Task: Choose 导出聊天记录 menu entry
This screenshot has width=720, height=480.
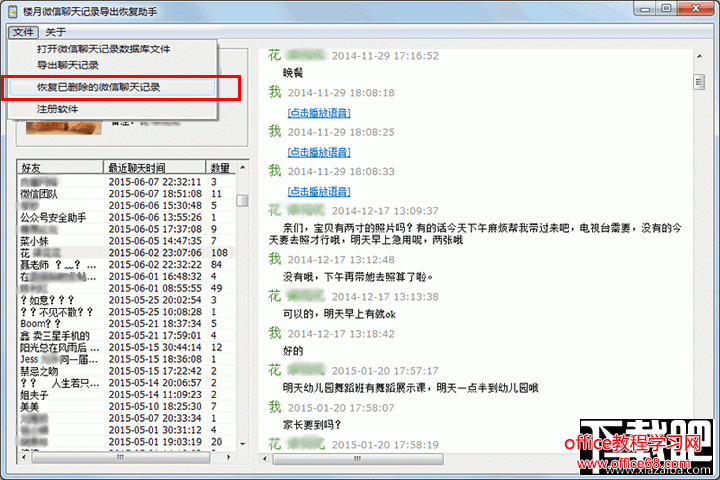Action: click(68, 65)
